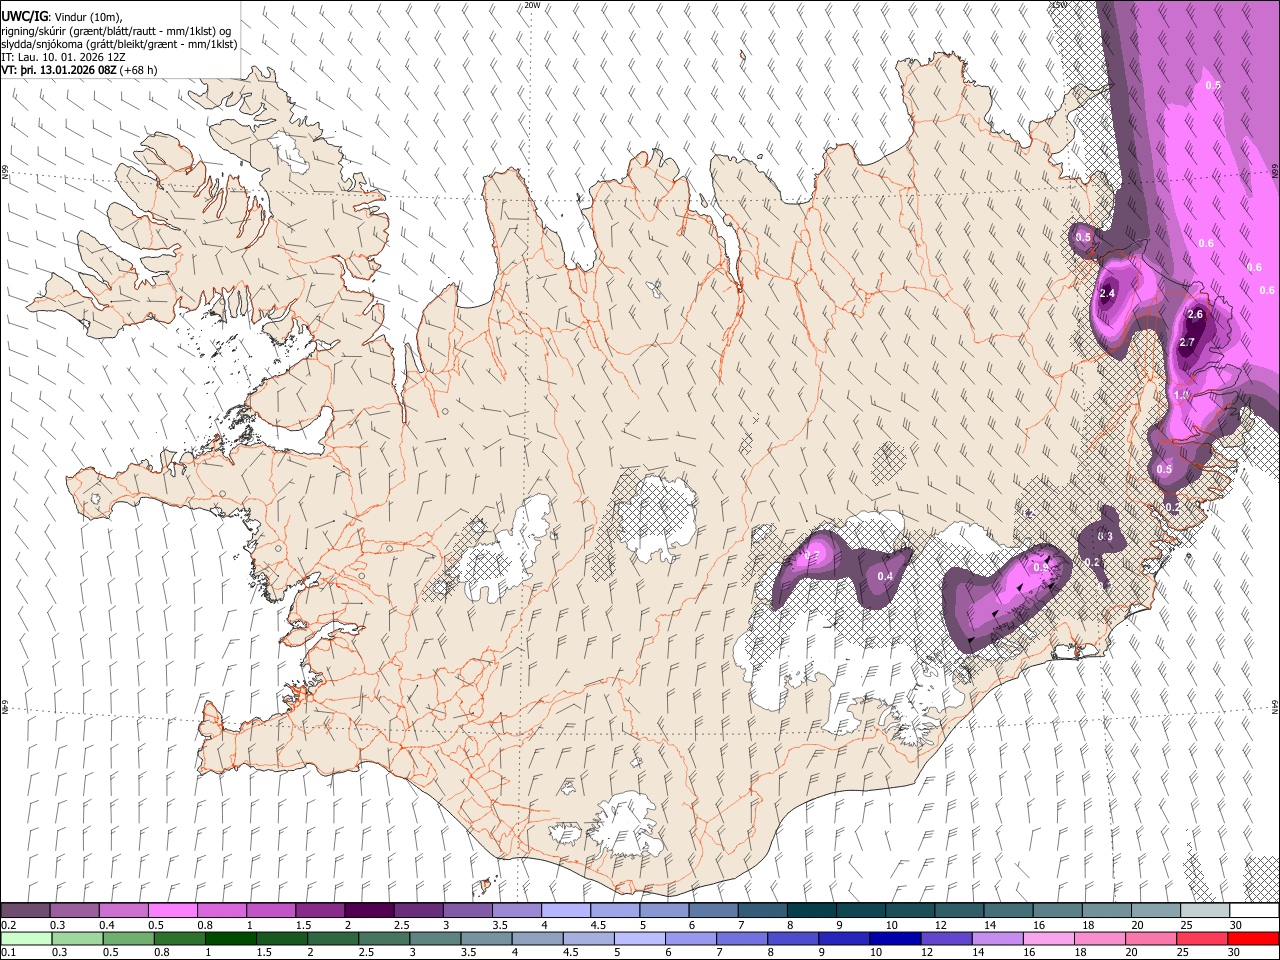This screenshot has width=1280, height=960.
Task: Select the white snow swatch after 30
Action: pos(1255,910)
